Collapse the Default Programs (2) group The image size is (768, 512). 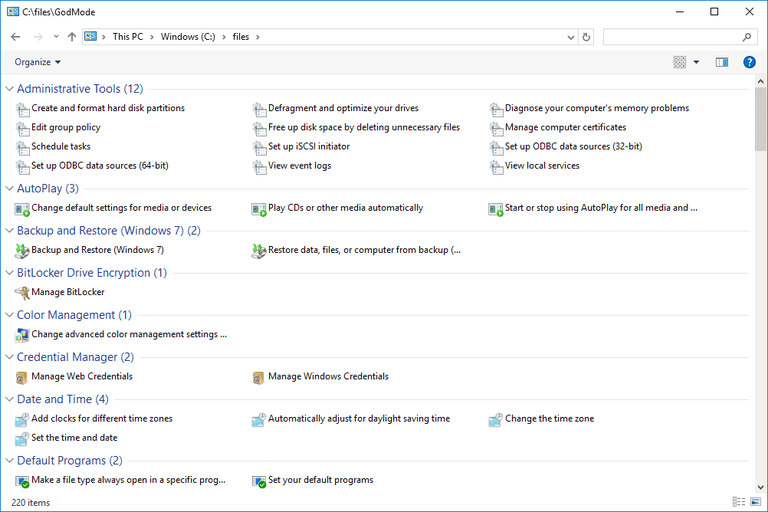coord(9,461)
